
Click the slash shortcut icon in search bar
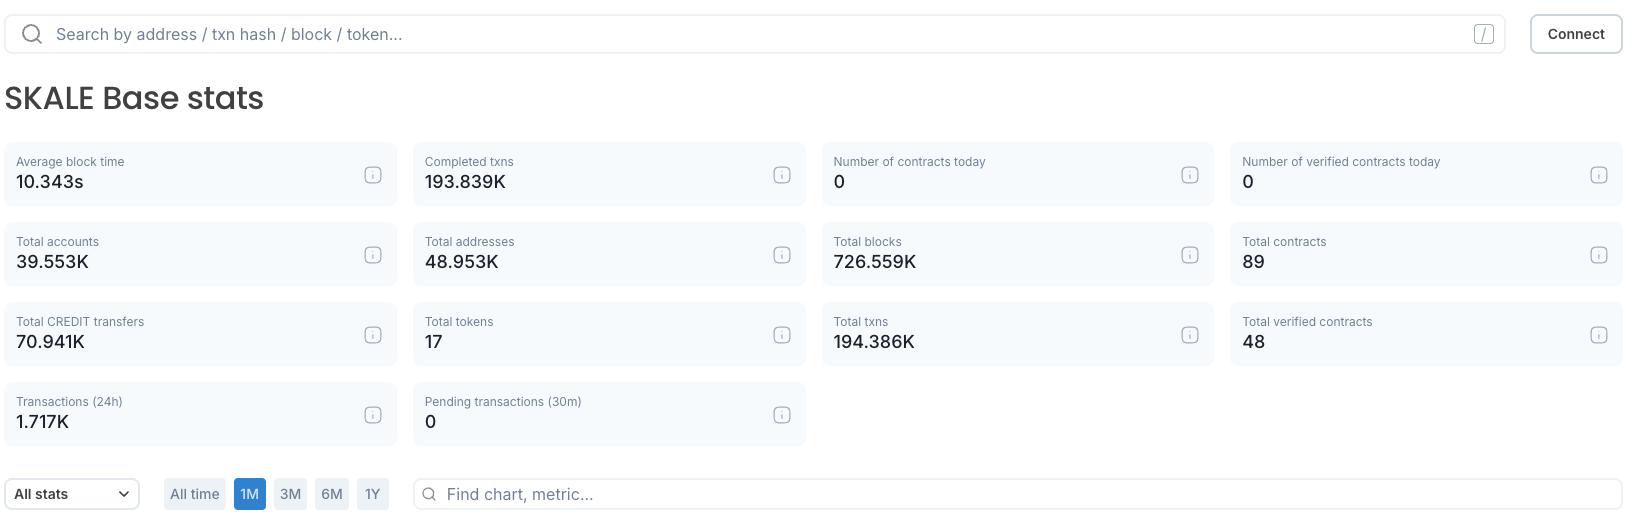coord(1484,34)
